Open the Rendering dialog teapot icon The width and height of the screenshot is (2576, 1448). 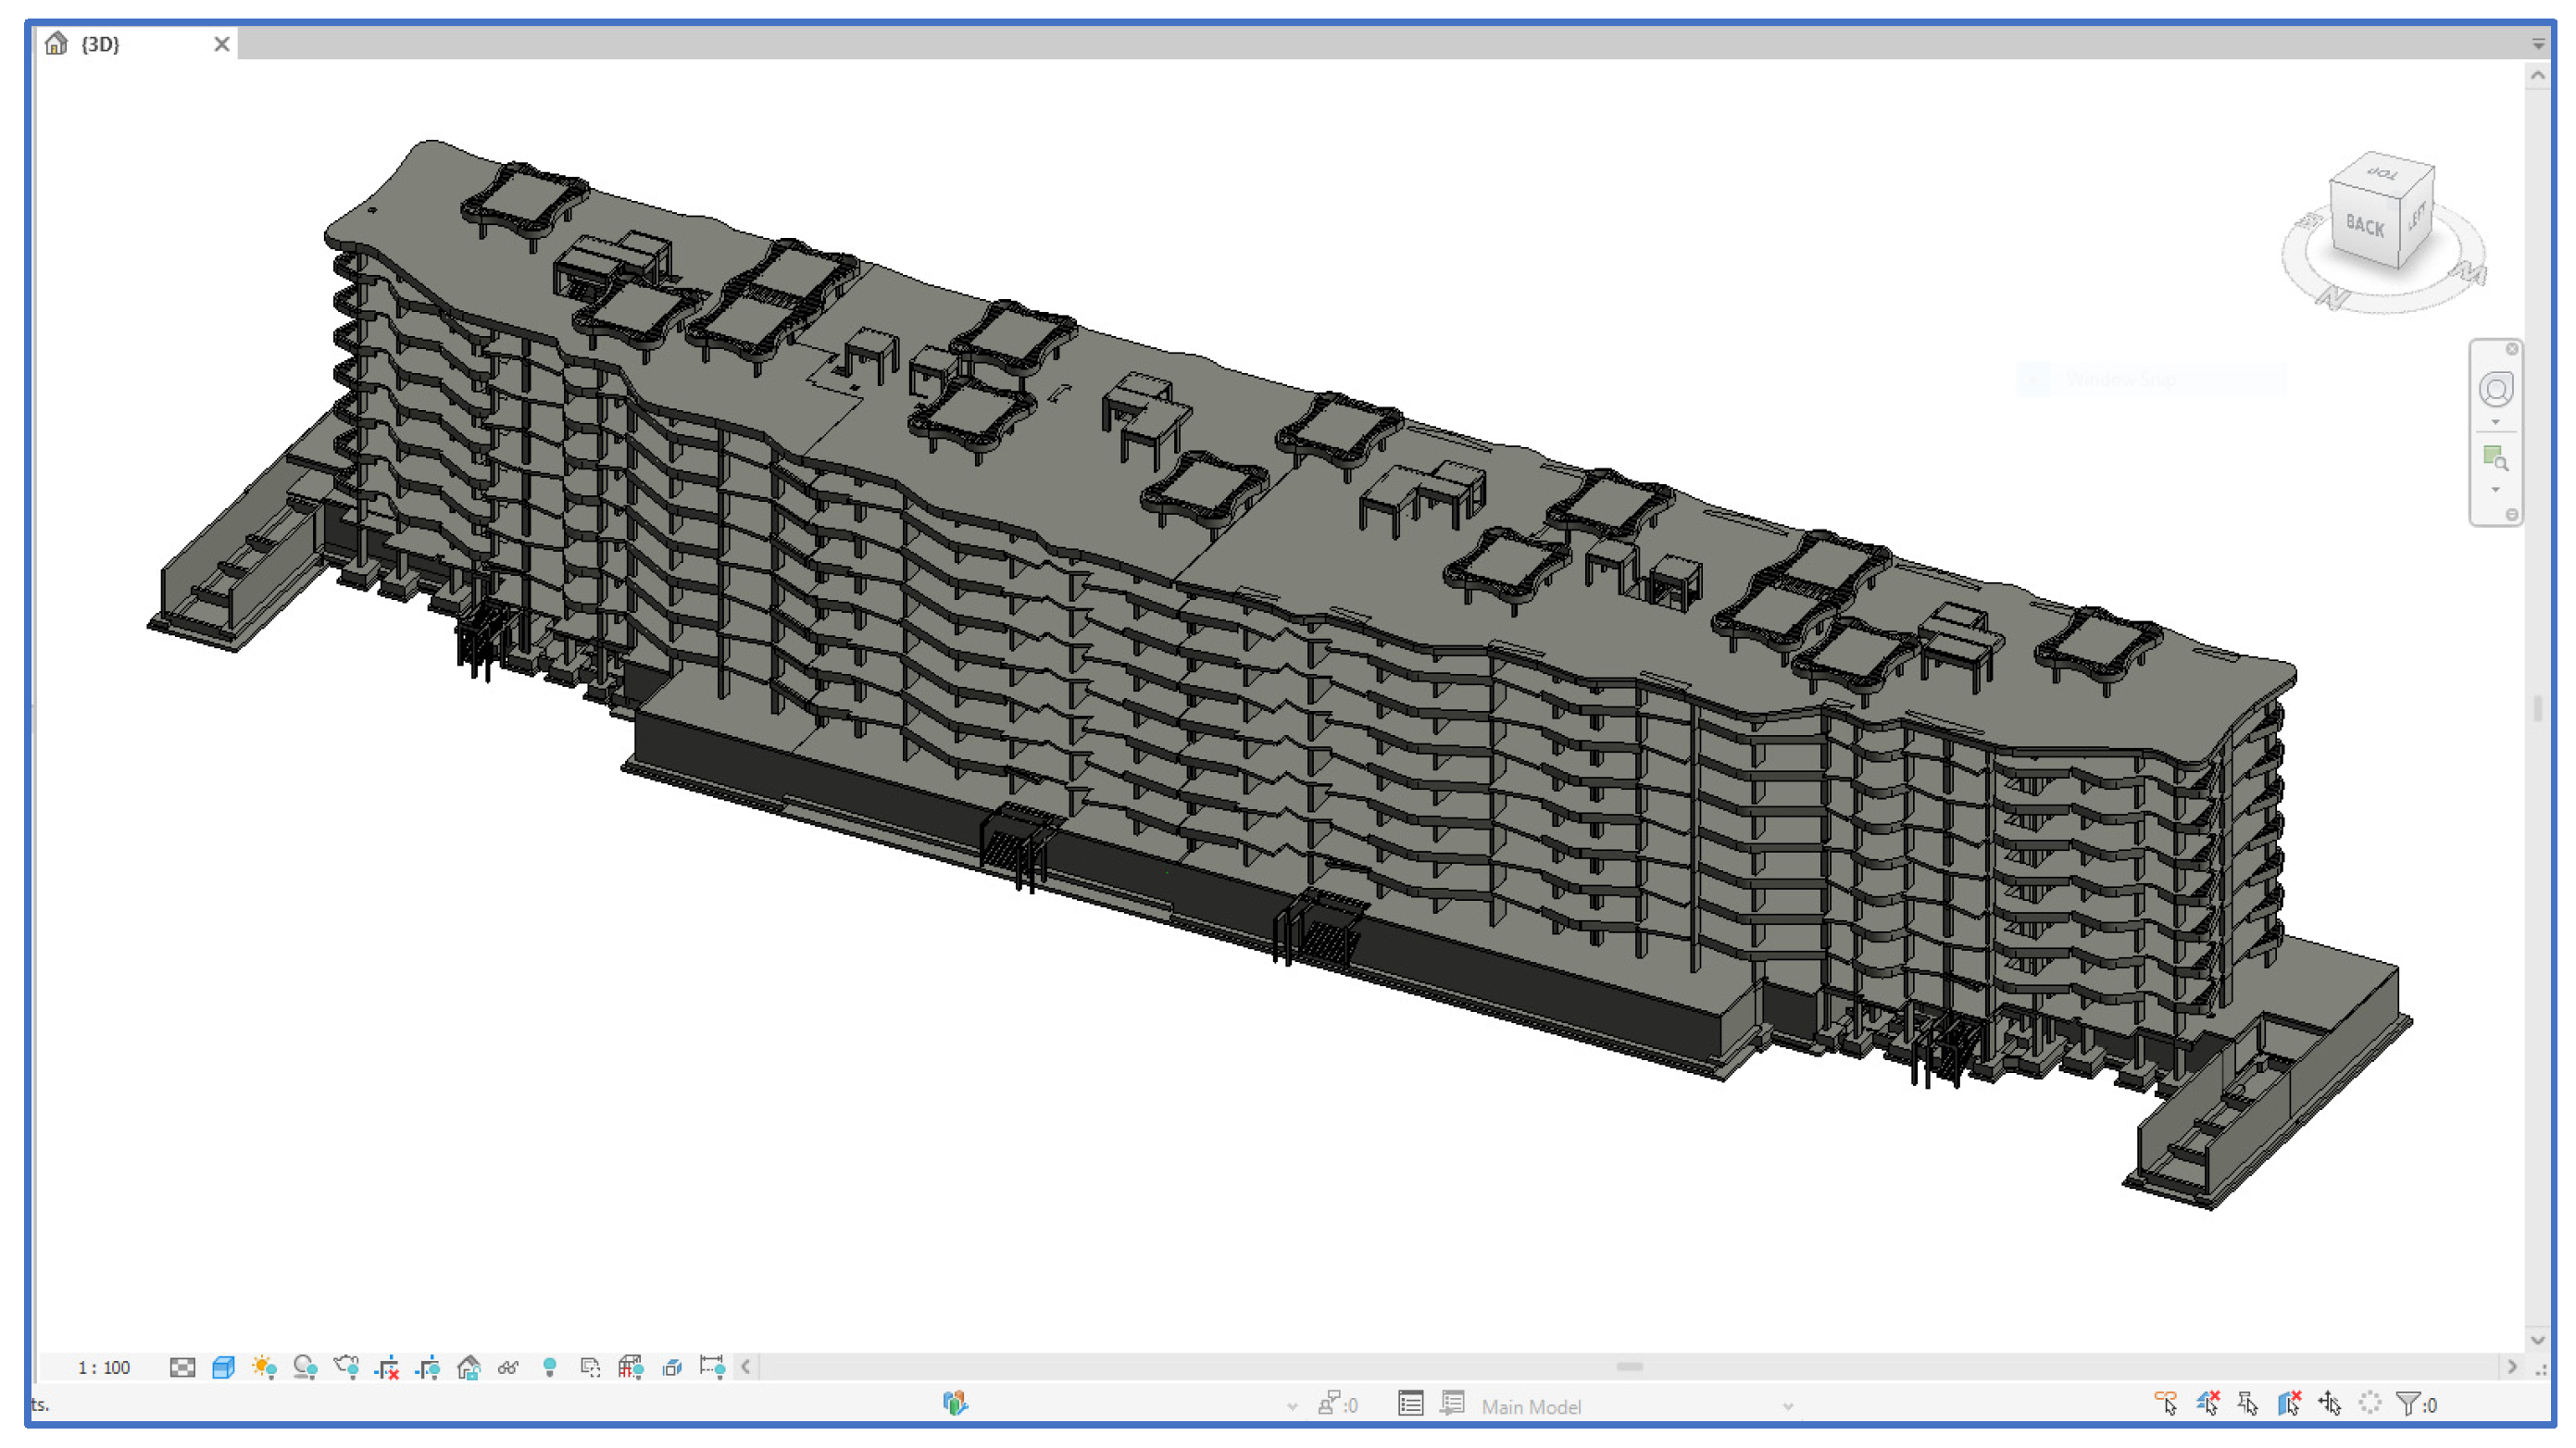tap(346, 1367)
